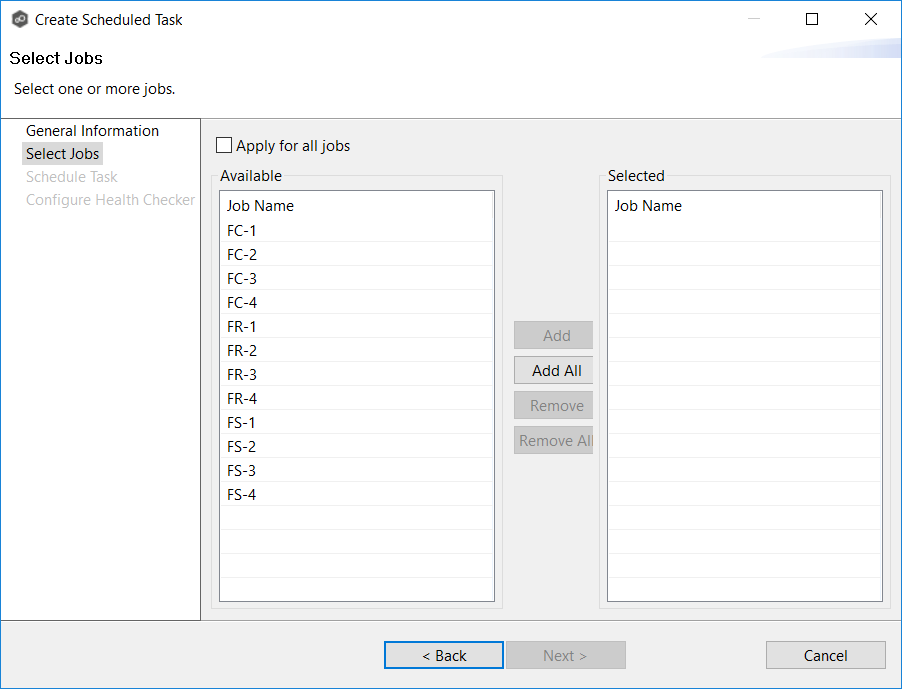Select job FC-3 from Available jobs
Image resolution: width=902 pixels, height=689 pixels.
pos(241,278)
